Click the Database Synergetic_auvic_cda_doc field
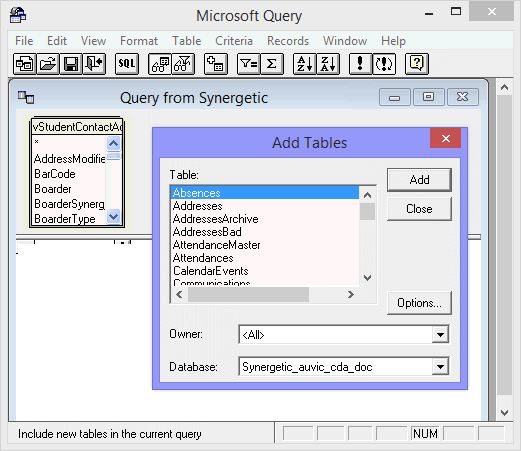The height and width of the screenshot is (451, 521). point(344,367)
